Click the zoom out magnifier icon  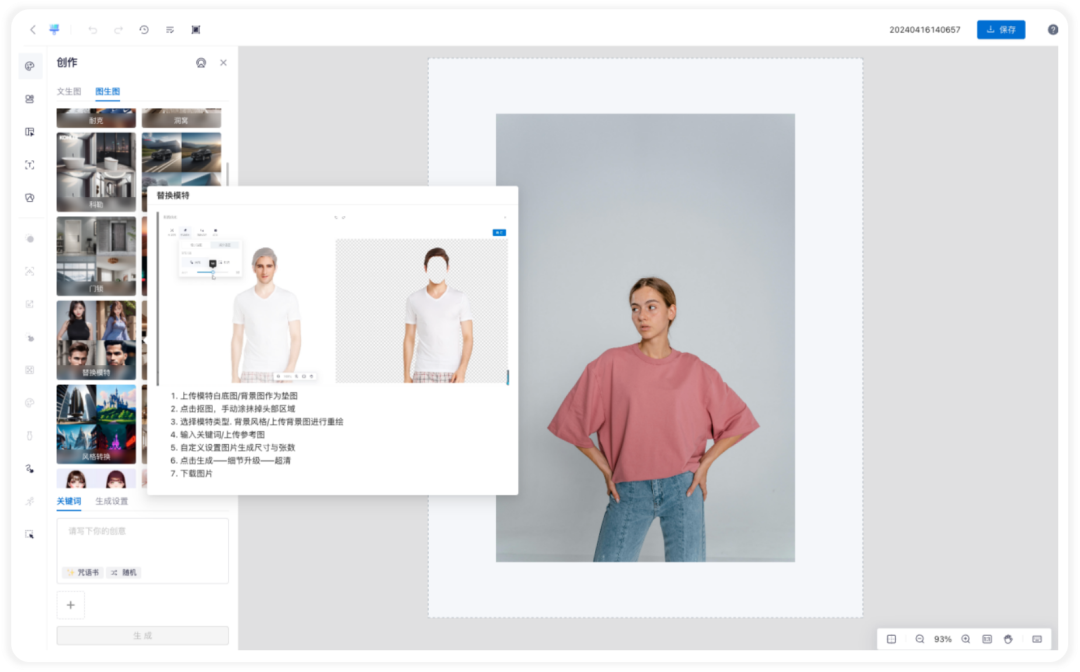920,639
